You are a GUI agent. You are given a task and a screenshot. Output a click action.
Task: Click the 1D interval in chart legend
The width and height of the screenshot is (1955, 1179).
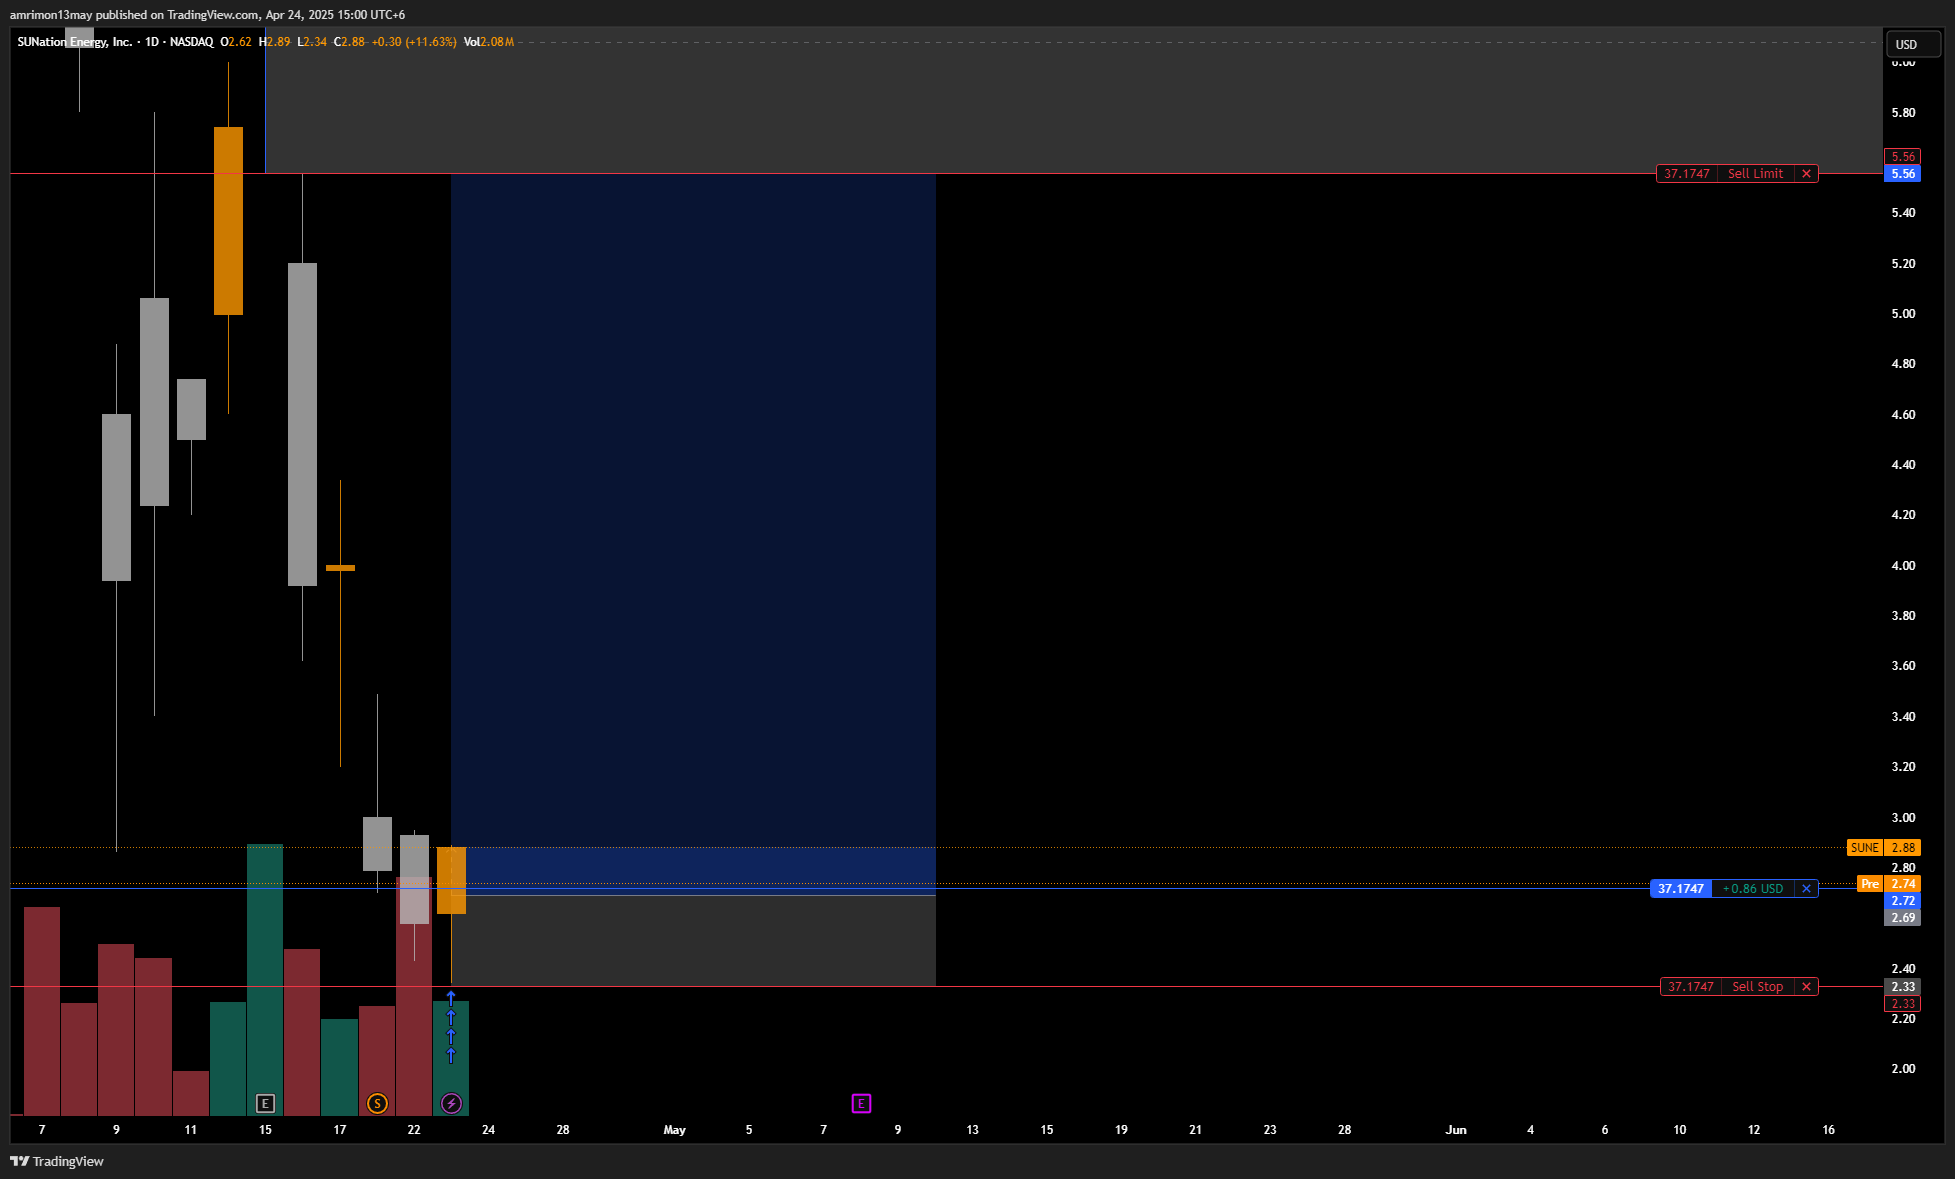pos(152,41)
